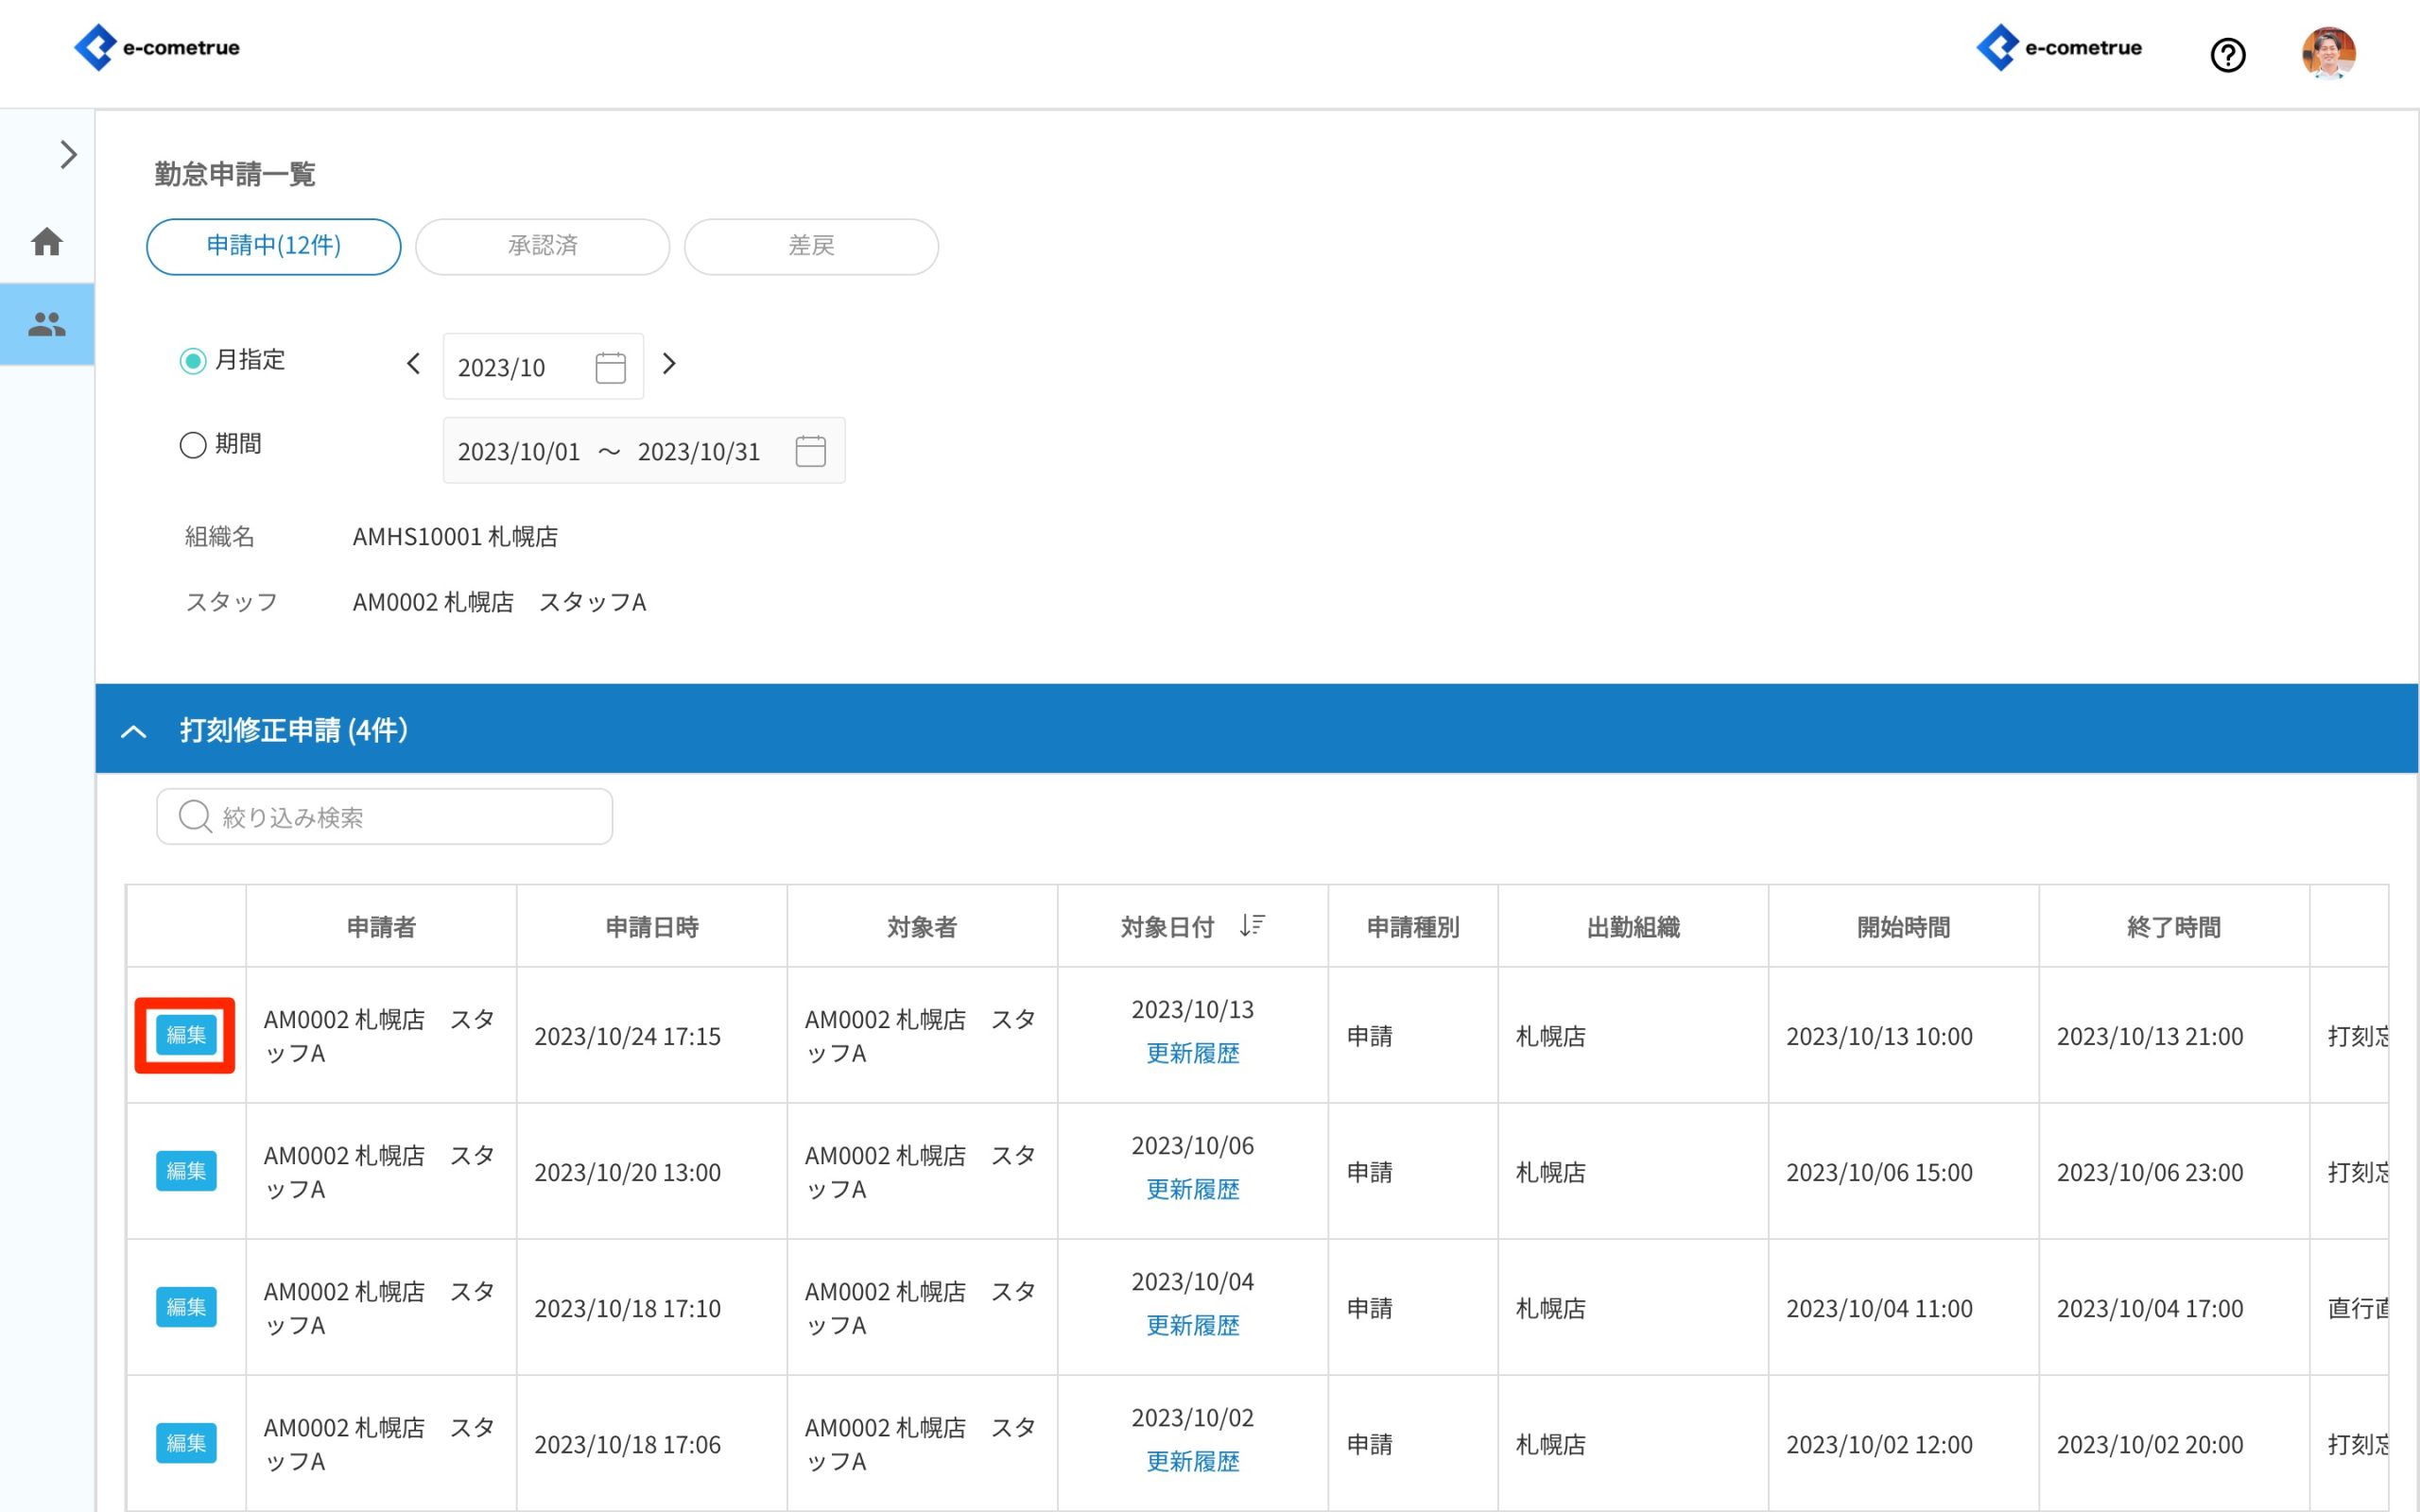2420x1512 pixels.
Task: Collapse the 打刻修正申請 section
Action: coord(133,731)
